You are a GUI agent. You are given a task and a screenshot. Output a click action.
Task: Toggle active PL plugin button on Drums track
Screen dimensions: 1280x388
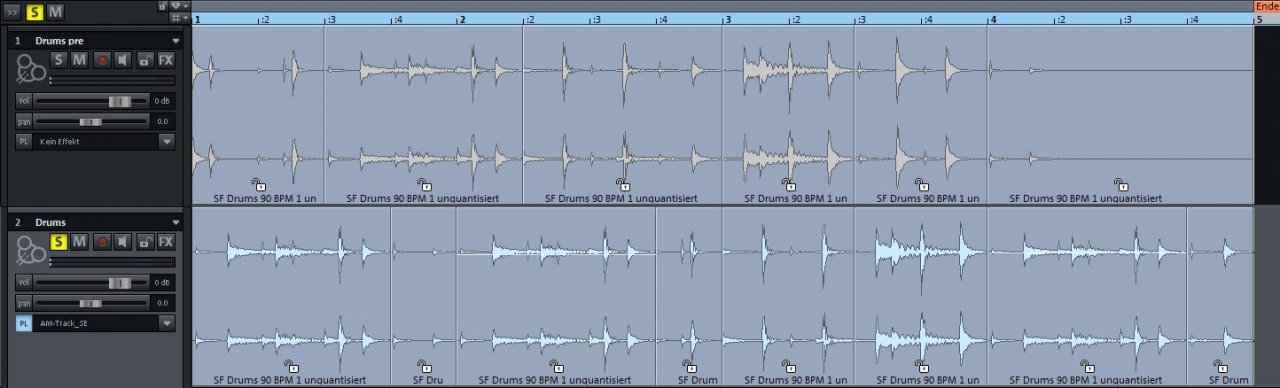[x=23, y=323]
